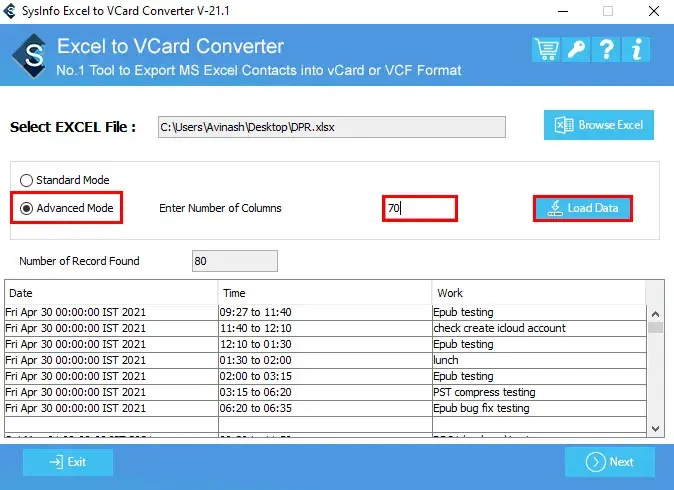
Task: Click the table scrollbar thumb
Action: click(656, 328)
